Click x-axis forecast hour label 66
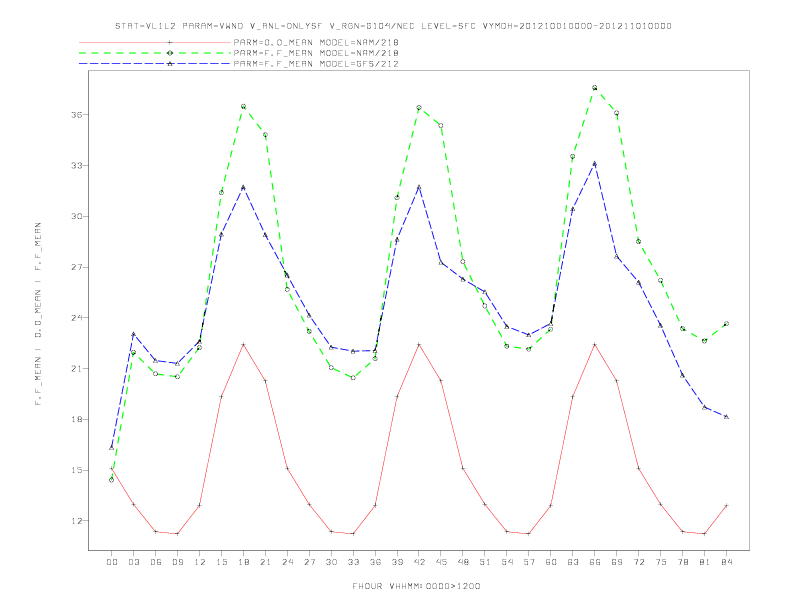Viewport: 792px width, 612px height. (x=595, y=562)
